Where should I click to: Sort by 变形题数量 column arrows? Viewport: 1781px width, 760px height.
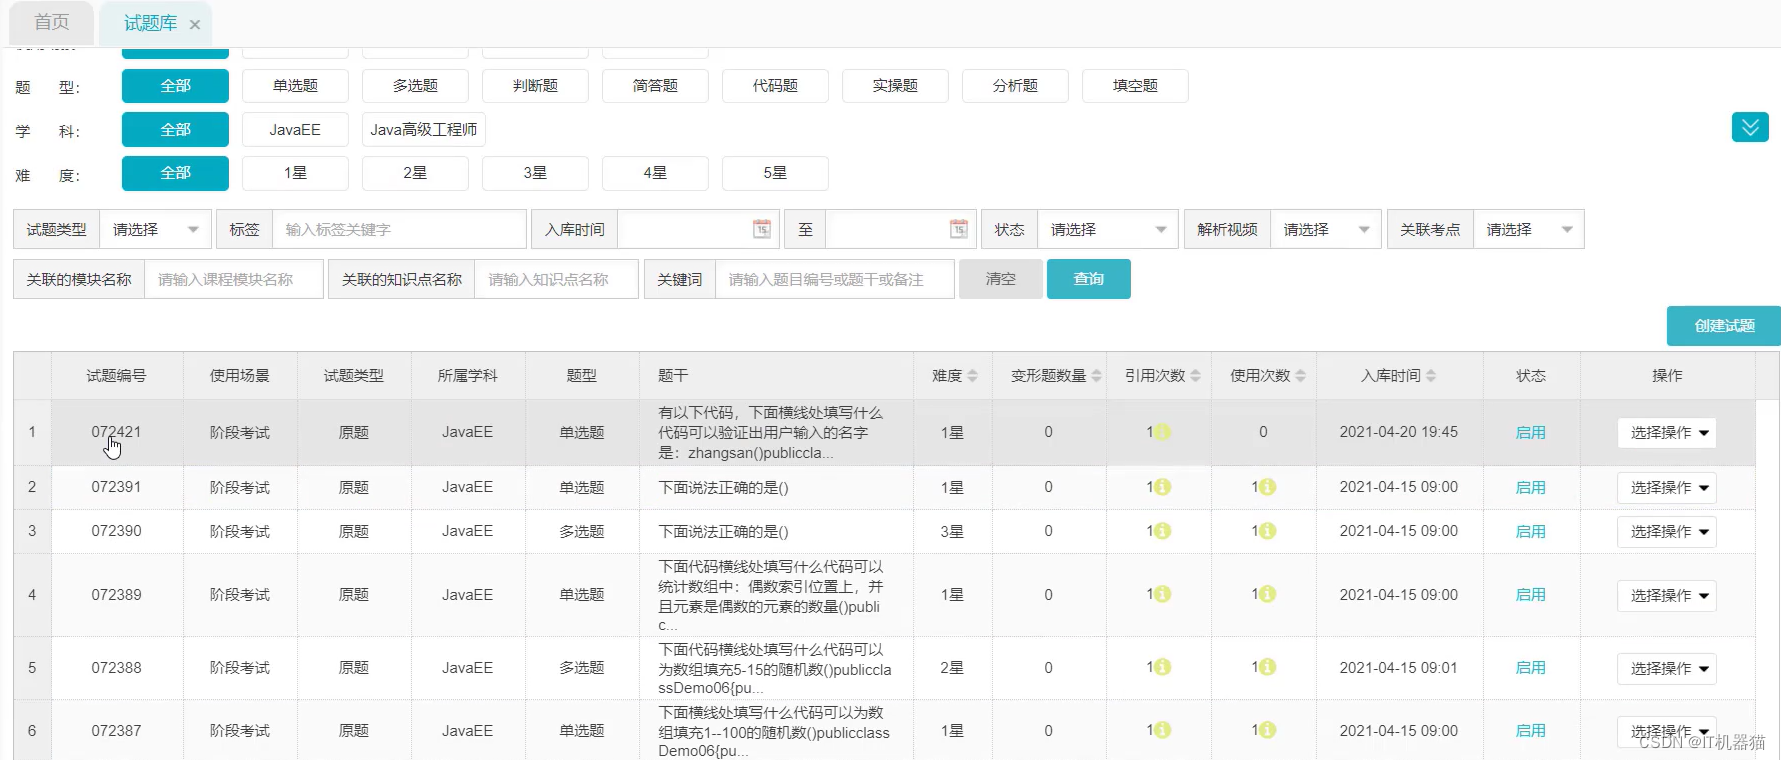tap(1096, 376)
